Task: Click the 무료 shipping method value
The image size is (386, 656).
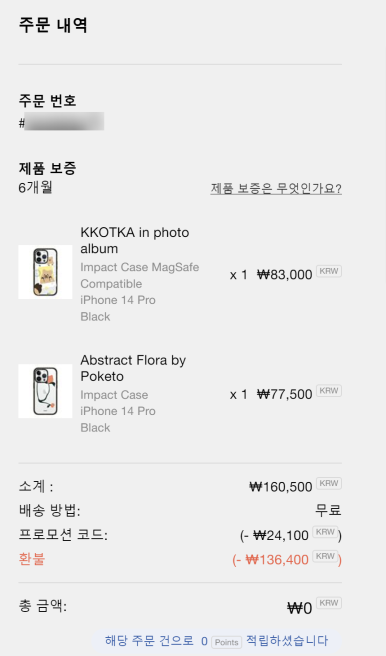Action: [328, 510]
